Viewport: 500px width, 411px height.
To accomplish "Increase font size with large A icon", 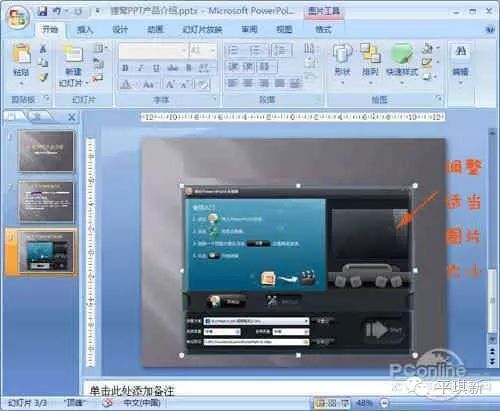I will (170, 85).
